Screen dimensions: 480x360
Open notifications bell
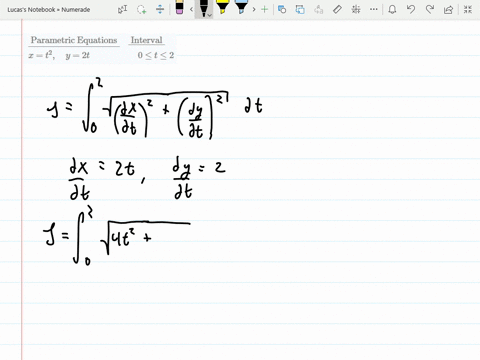(392, 9)
